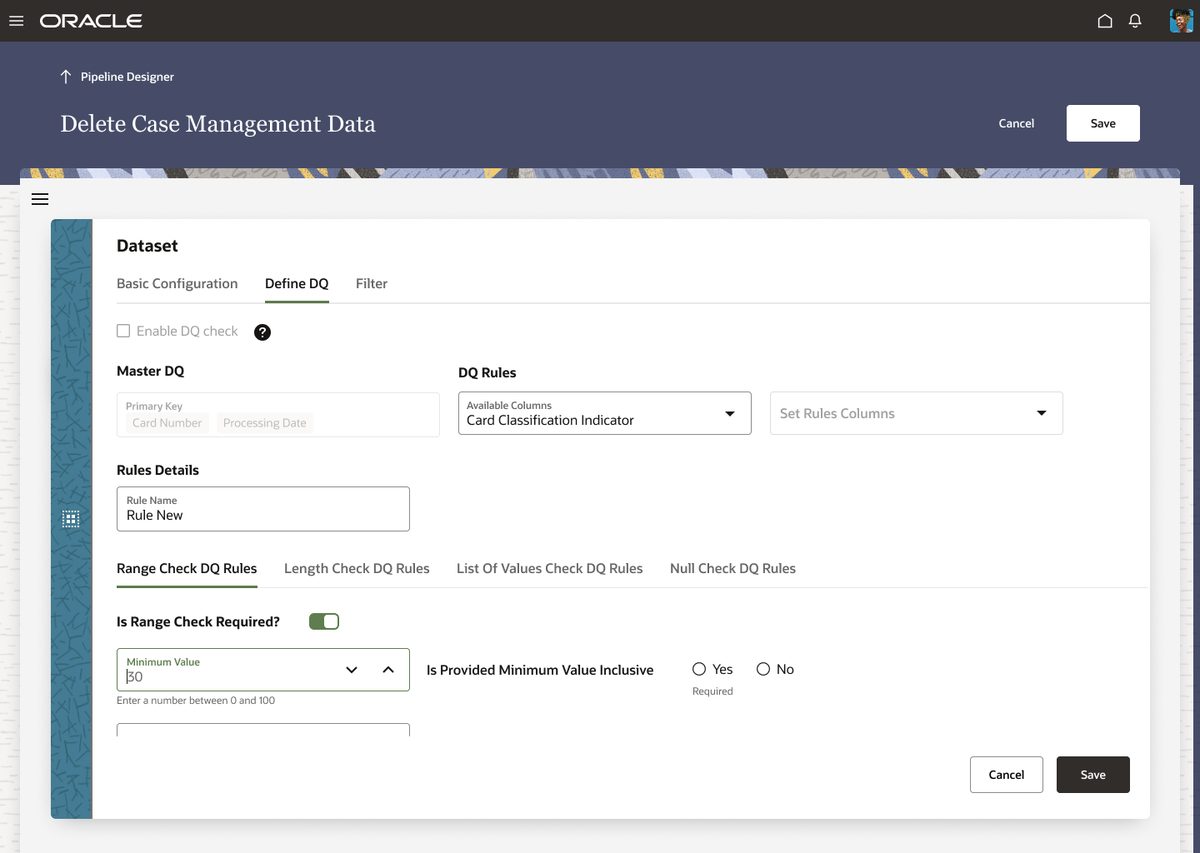Open List Of Values Check DQ Rules tab
The width and height of the screenshot is (1200, 853).
coord(550,568)
